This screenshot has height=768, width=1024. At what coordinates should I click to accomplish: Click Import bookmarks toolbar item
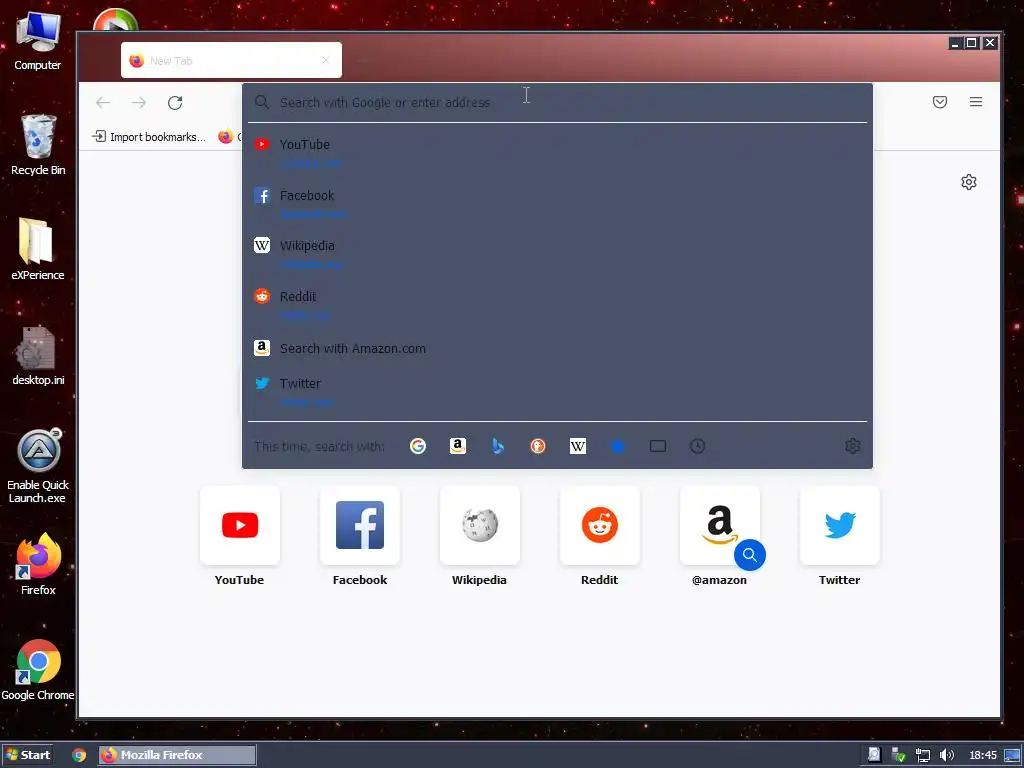click(149, 136)
